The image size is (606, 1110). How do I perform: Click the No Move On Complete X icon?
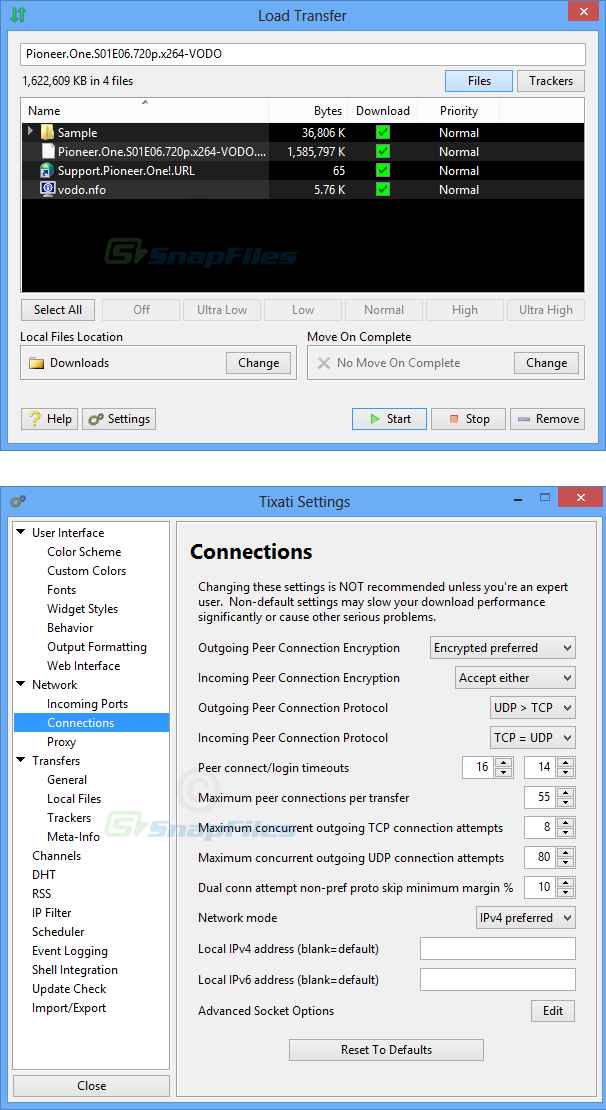324,363
